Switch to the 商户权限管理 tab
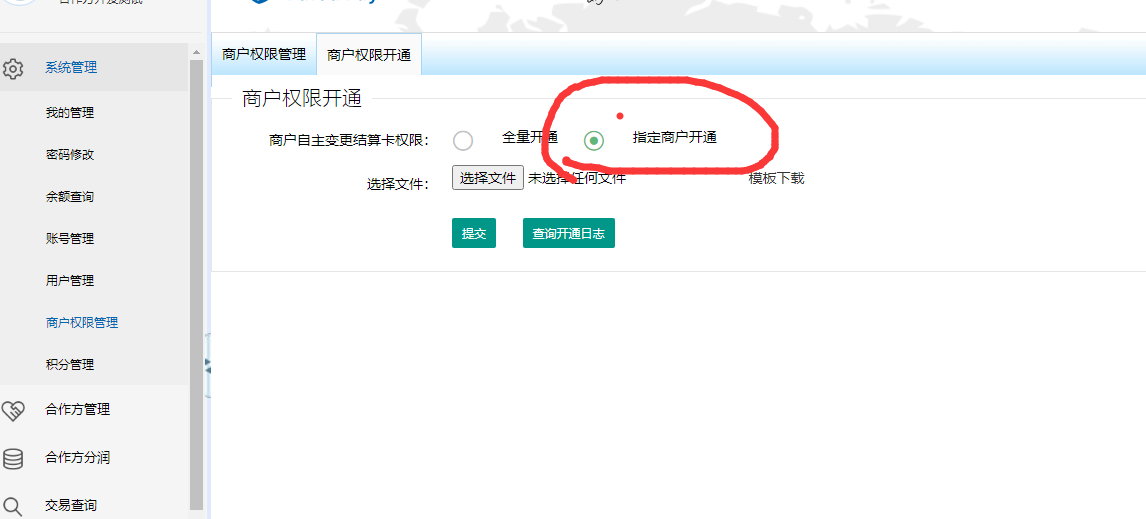This screenshot has width=1146, height=519. pyautogui.click(x=264, y=54)
